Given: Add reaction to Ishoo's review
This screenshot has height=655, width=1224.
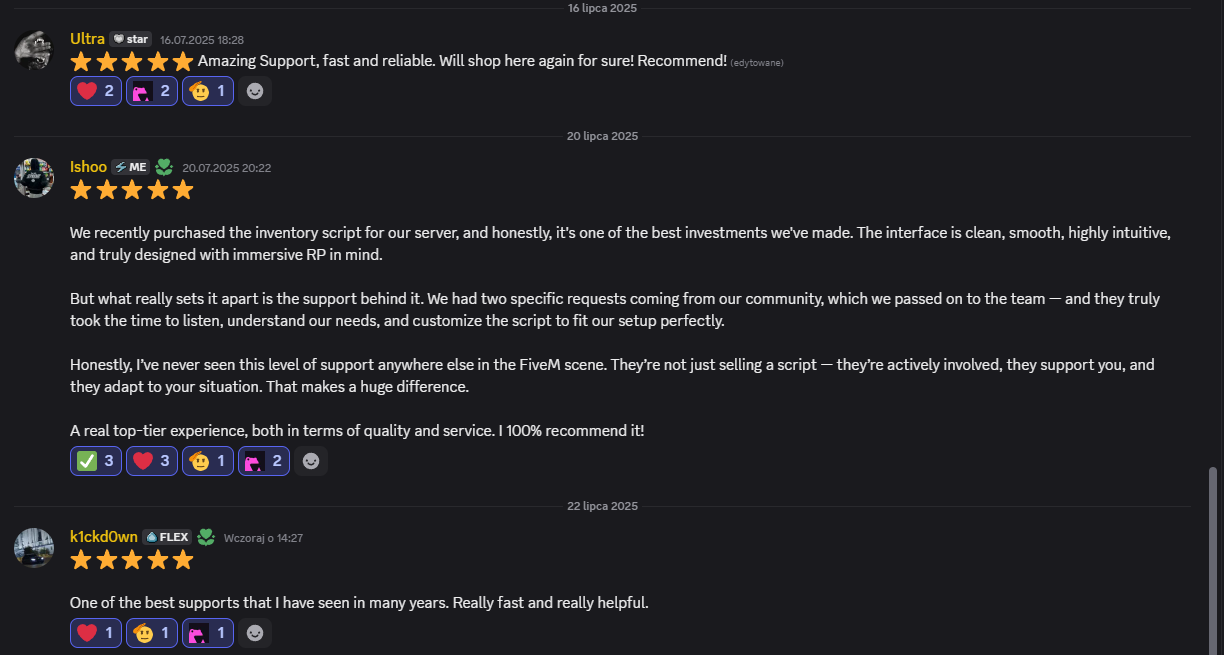Looking at the screenshot, I should [311, 461].
